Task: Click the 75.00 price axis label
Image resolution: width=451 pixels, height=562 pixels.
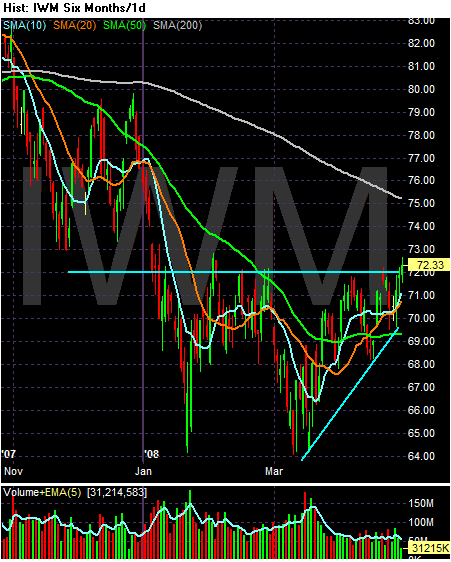Action: pos(421,203)
